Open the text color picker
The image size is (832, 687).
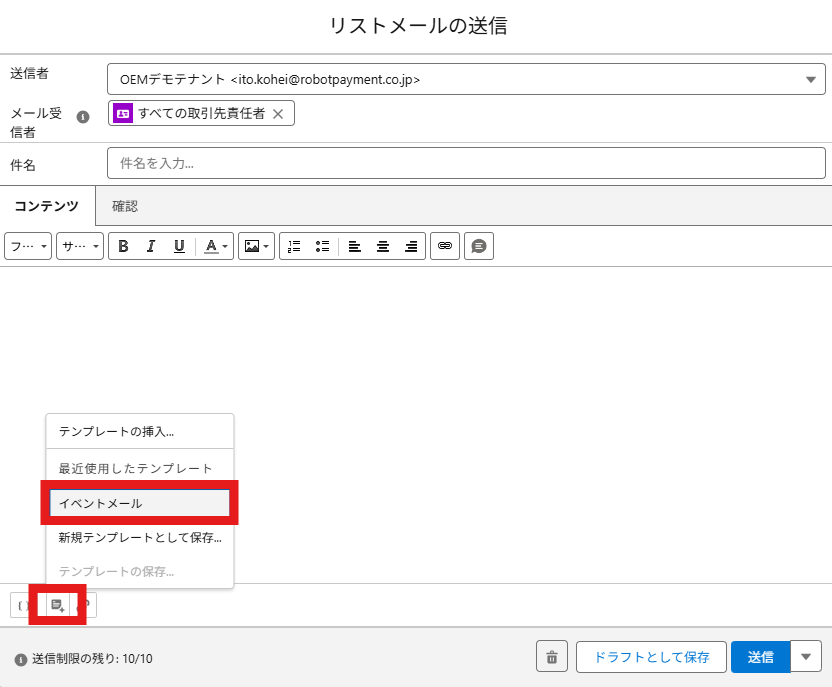pyautogui.click(x=216, y=246)
